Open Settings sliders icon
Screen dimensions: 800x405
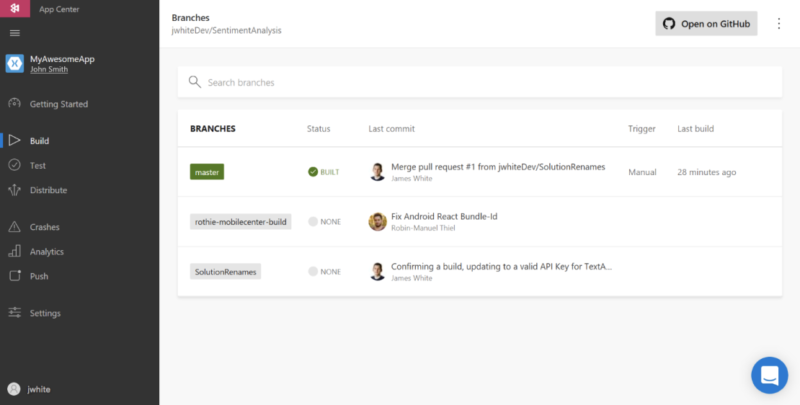click(x=14, y=313)
